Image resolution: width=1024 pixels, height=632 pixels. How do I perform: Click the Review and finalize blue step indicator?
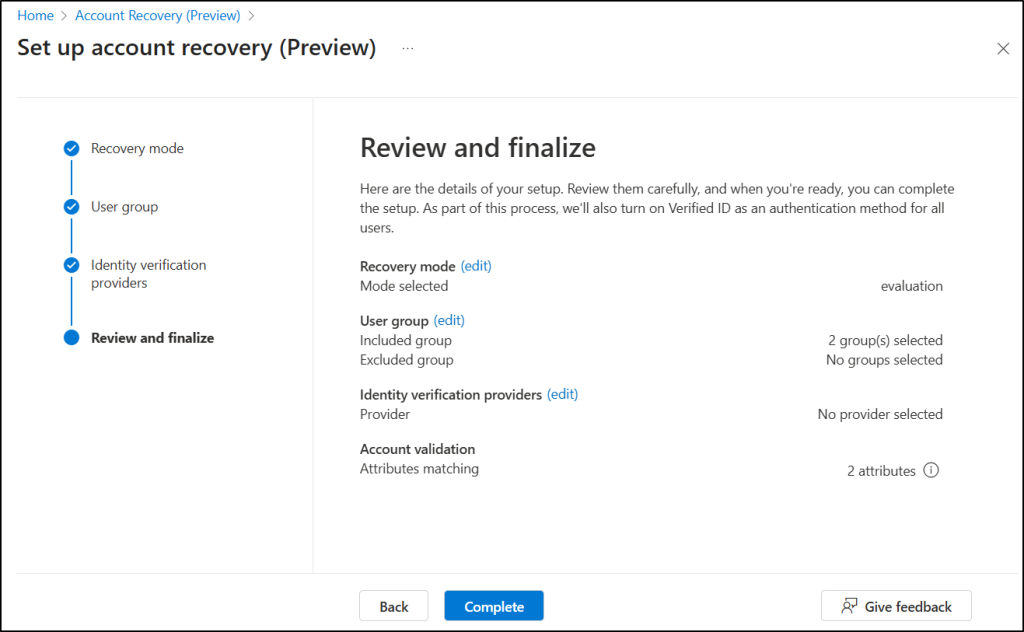(x=71, y=338)
